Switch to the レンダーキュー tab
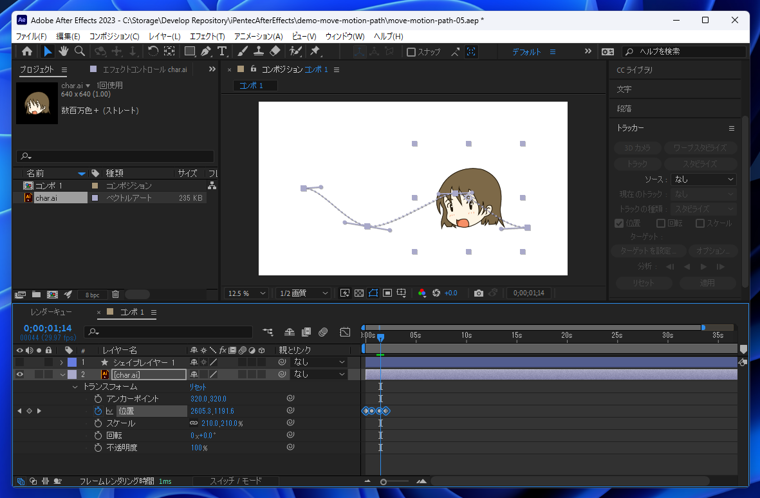760x498 pixels. tap(50, 312)
